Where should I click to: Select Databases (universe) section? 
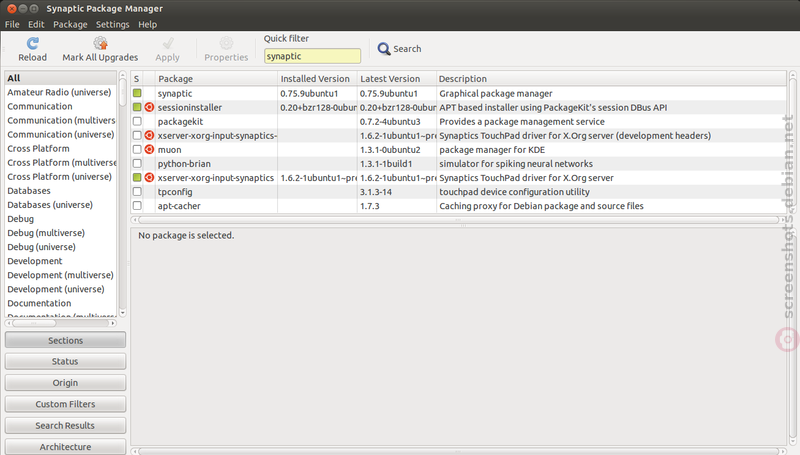coord(61,205)
